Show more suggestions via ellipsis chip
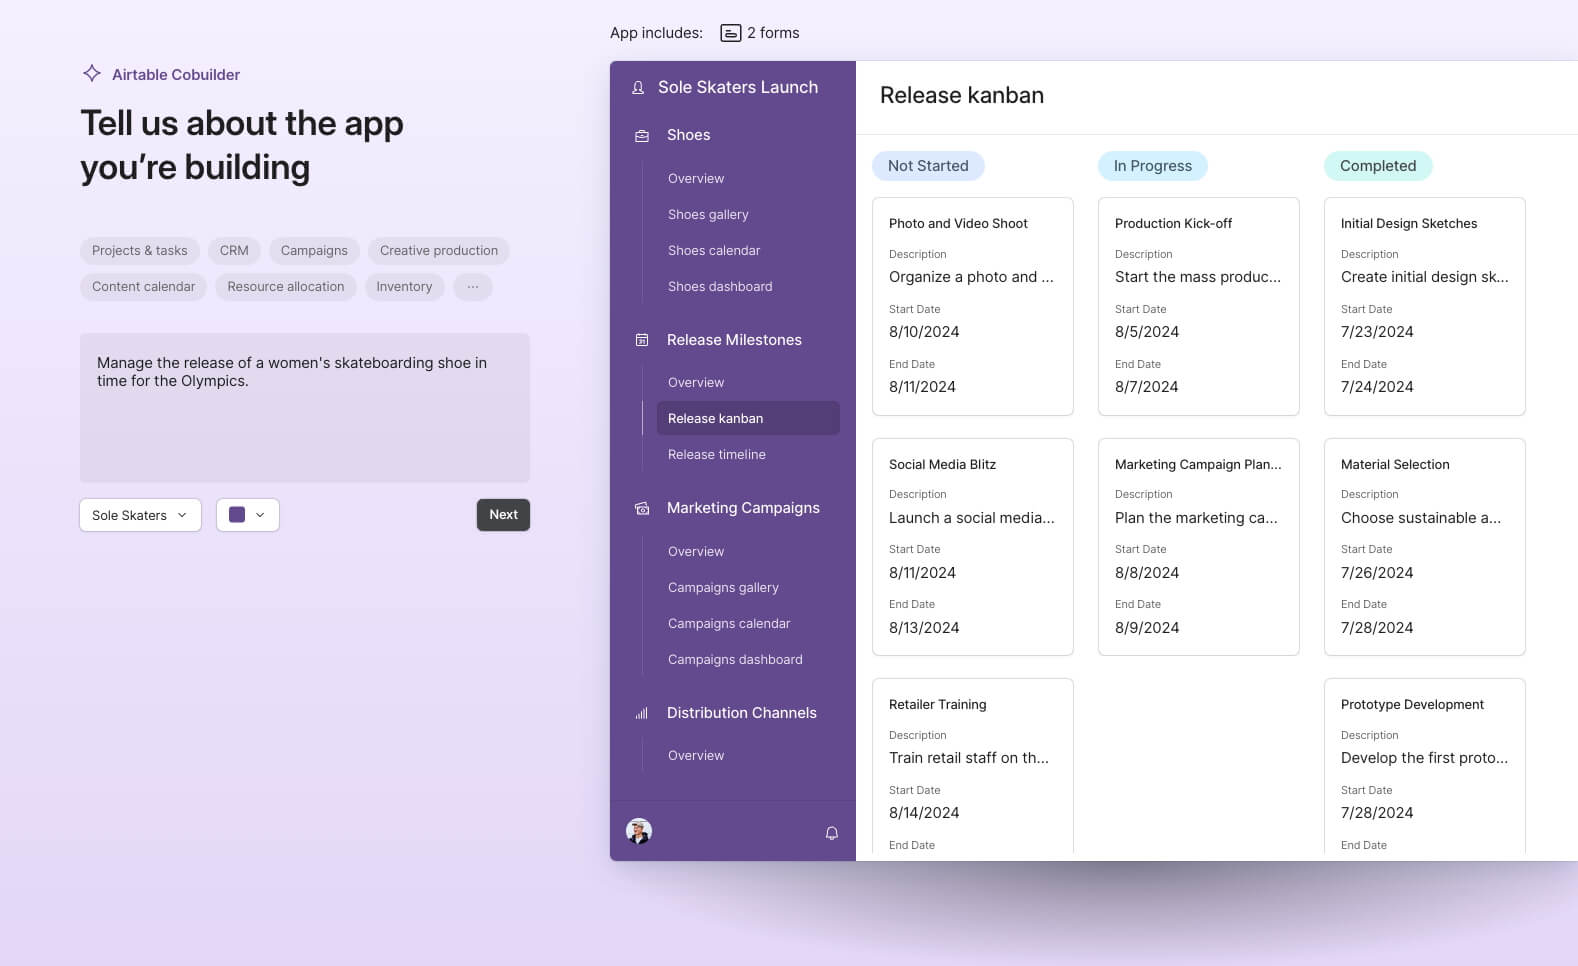 coord(473,286)
